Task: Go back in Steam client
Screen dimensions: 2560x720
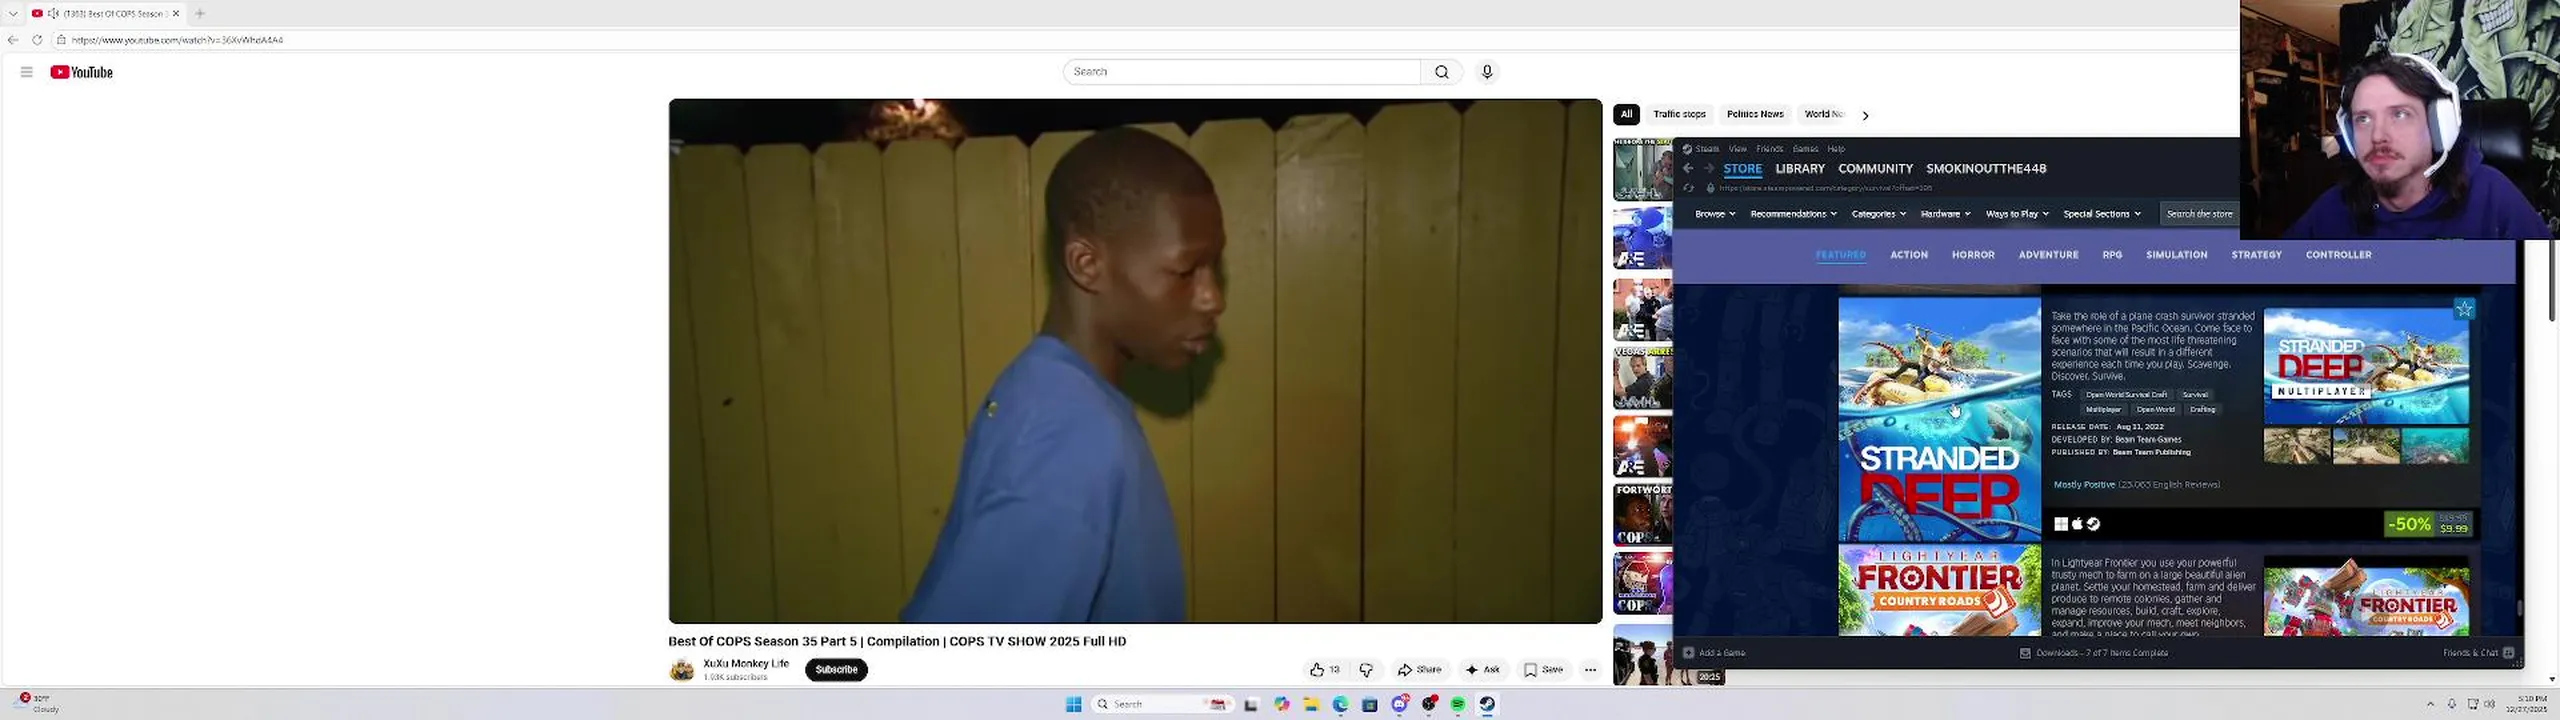Action: click(x=1688, y=169)
